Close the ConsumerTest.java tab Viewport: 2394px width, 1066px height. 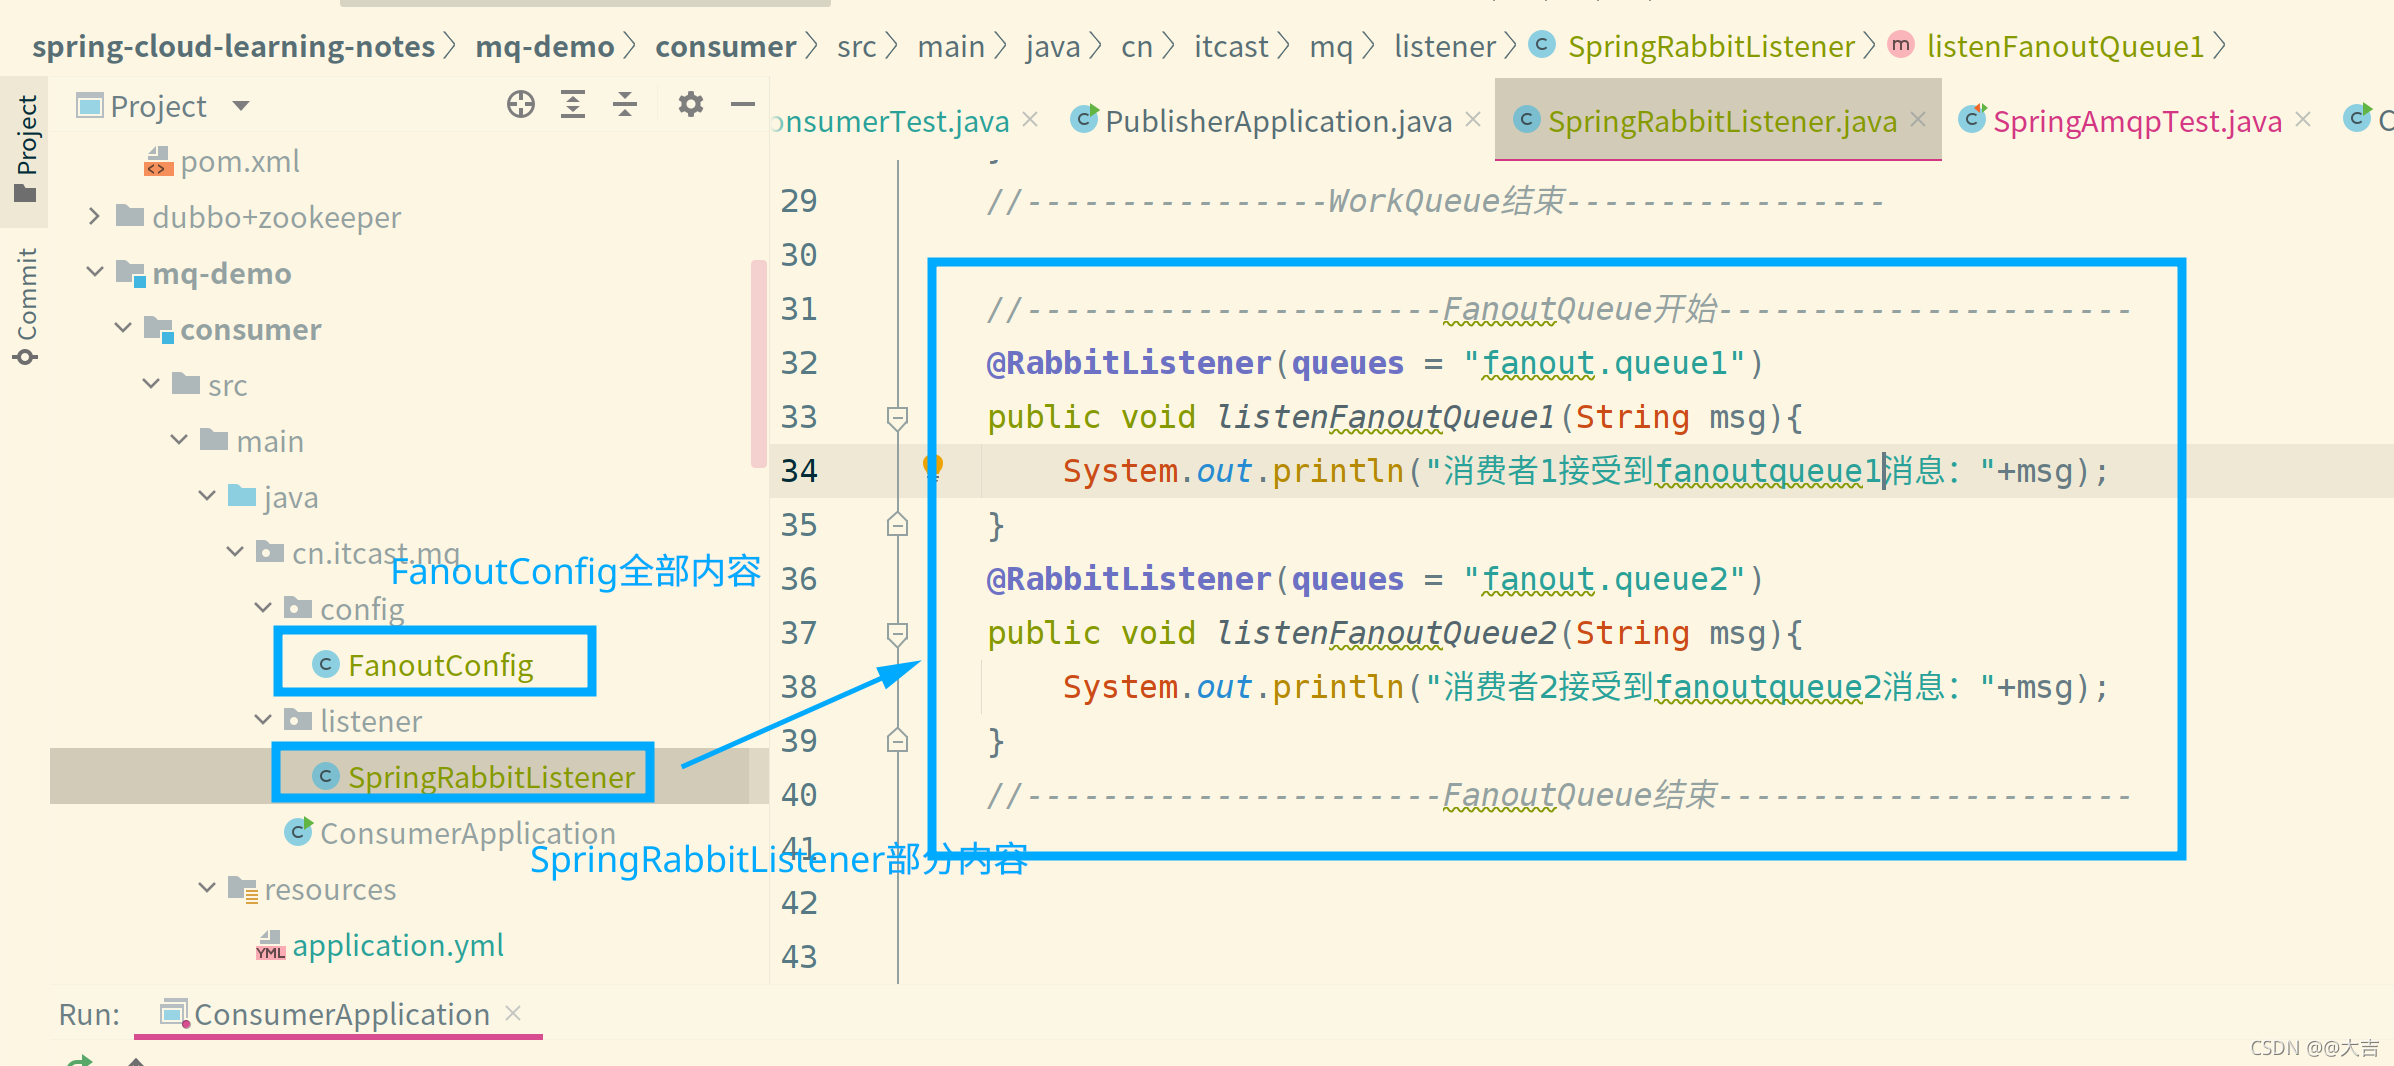coord(1031,120)
